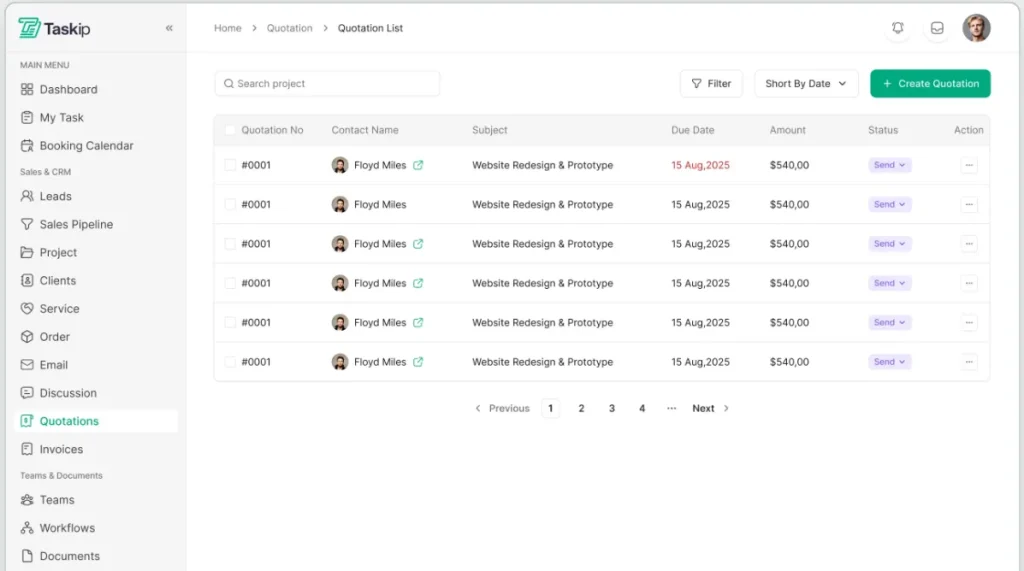
Task: Go to page 3 in pagination
Action: [612, 408]
